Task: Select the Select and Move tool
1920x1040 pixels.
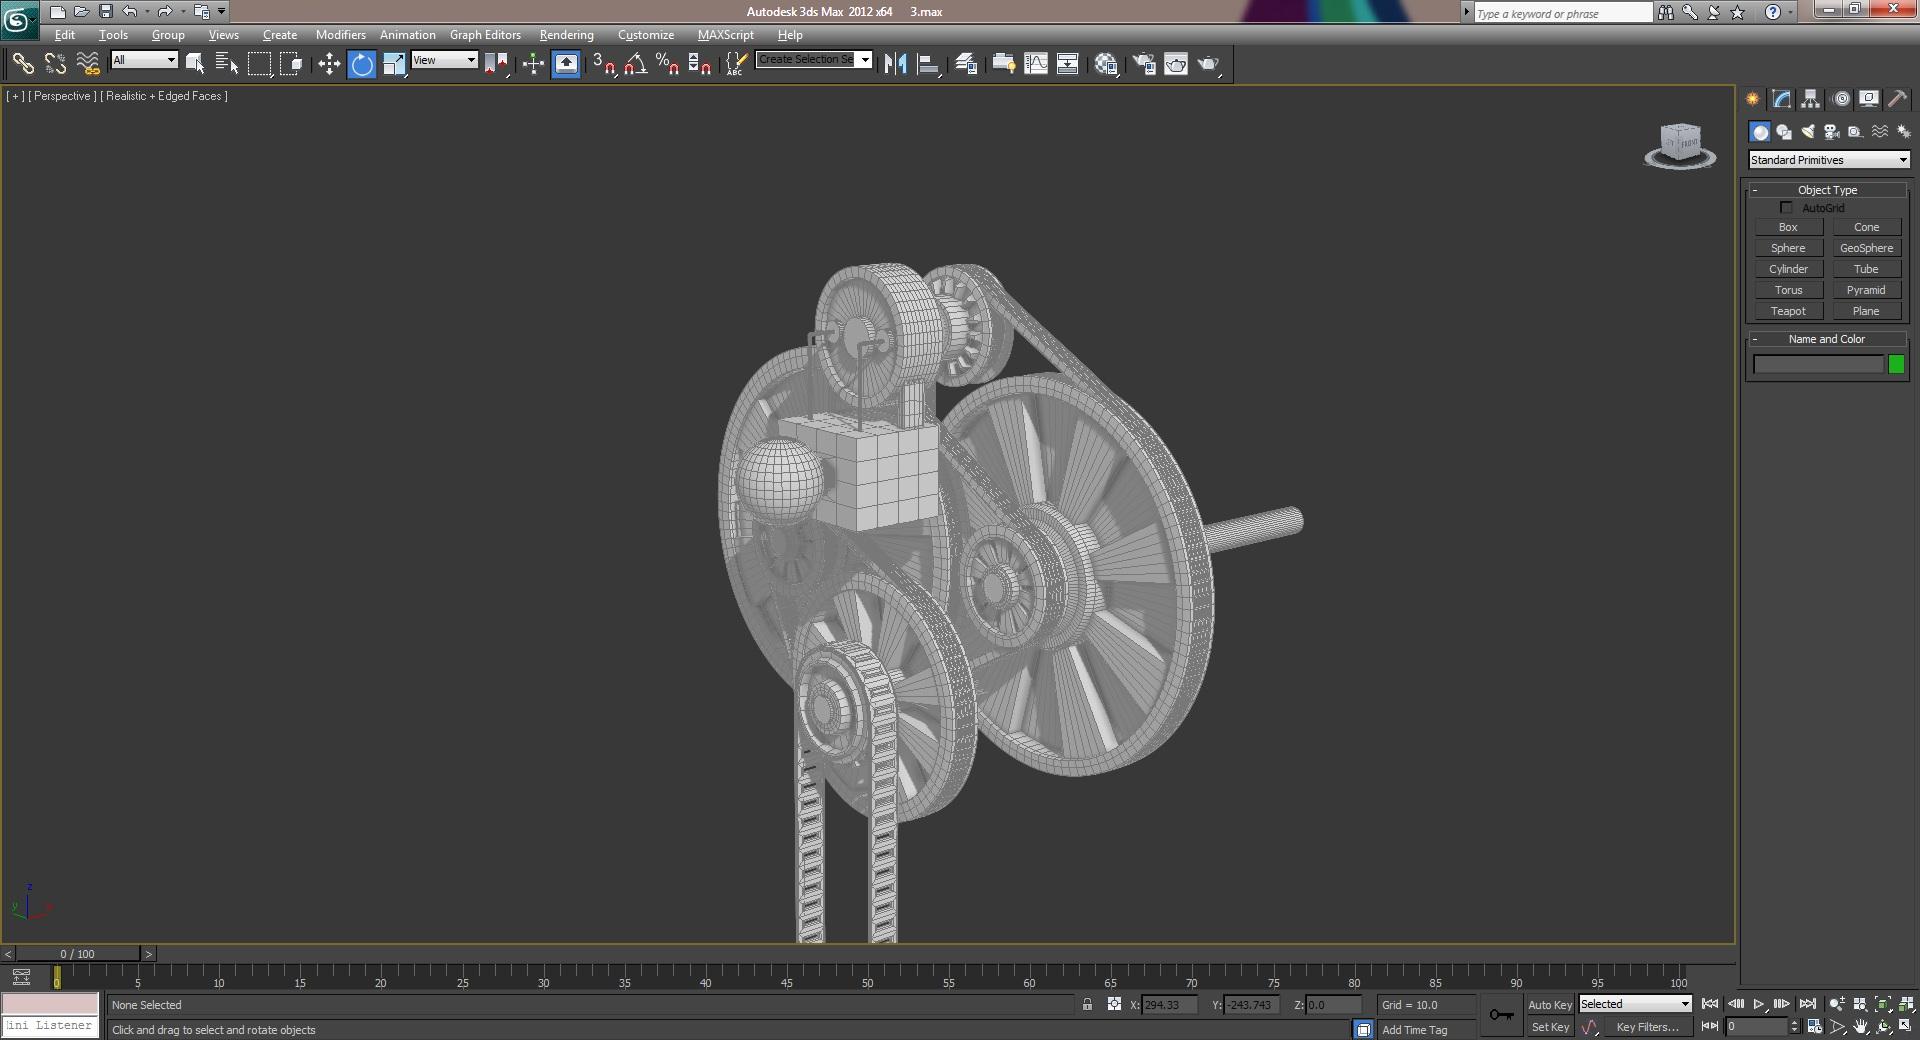Action: pos(329,64)
